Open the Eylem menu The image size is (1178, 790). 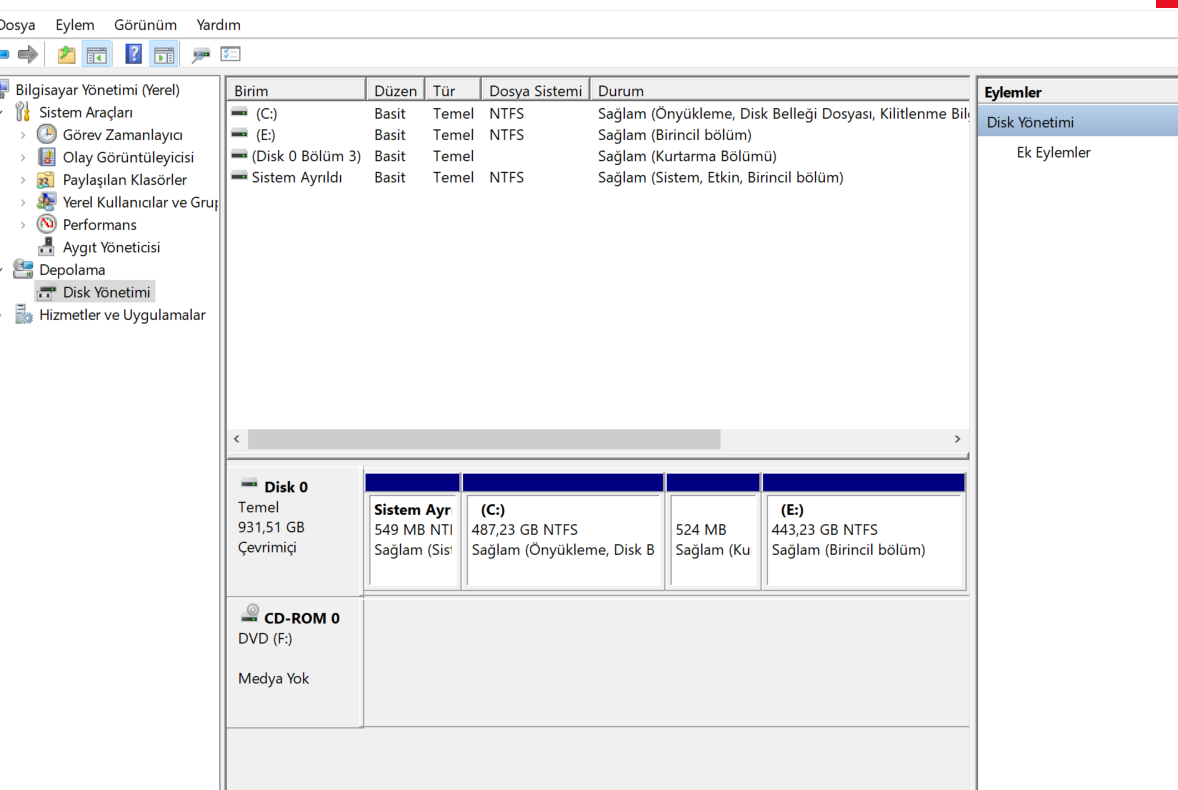coord(75,25)
